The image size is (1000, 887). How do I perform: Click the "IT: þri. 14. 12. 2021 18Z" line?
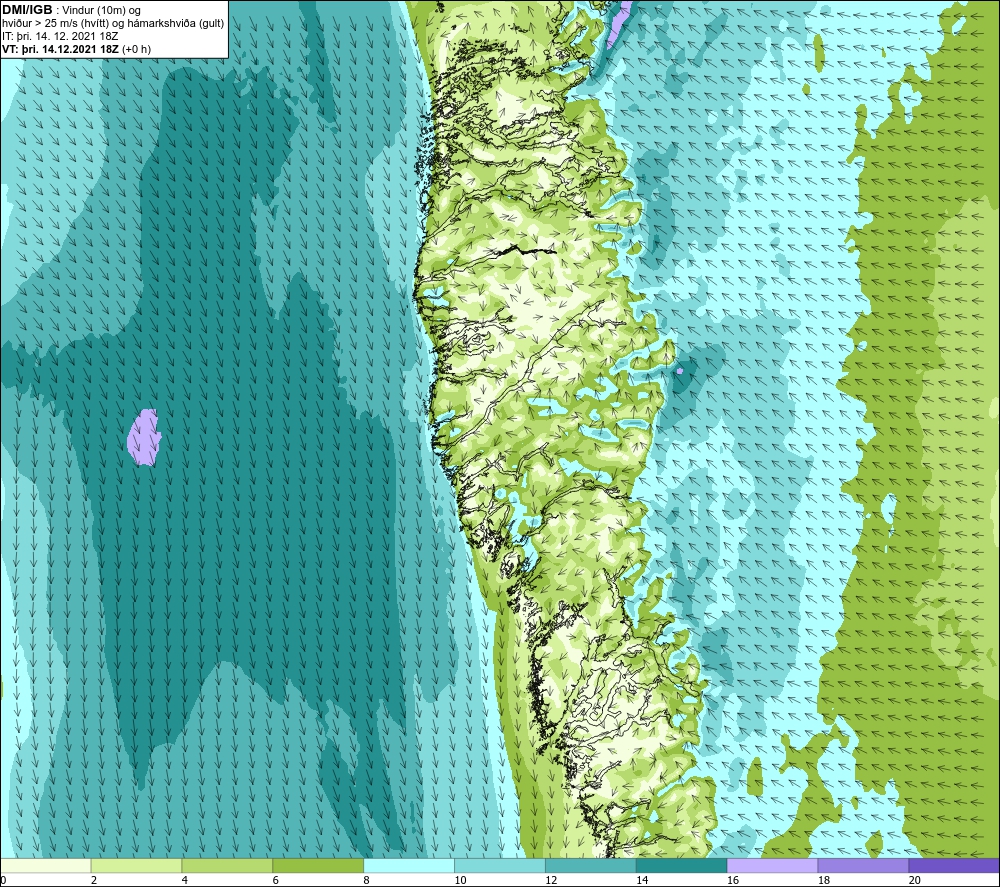[60, 36]
